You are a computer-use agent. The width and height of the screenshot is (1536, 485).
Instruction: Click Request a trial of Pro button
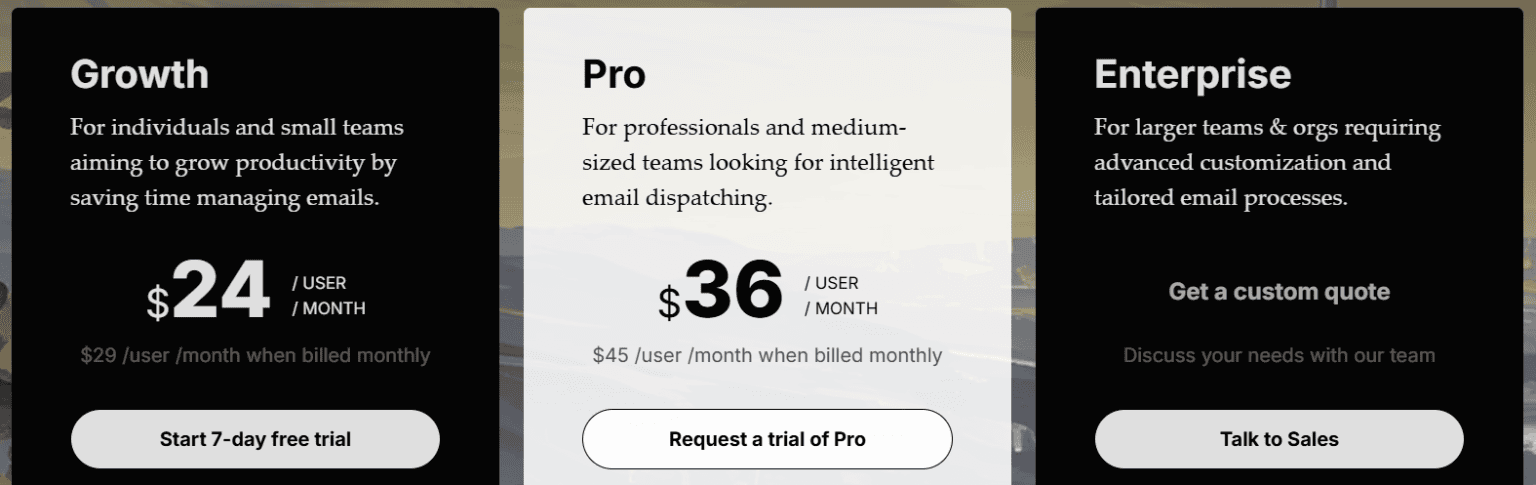pyautogui.click(x=767, y=439)
